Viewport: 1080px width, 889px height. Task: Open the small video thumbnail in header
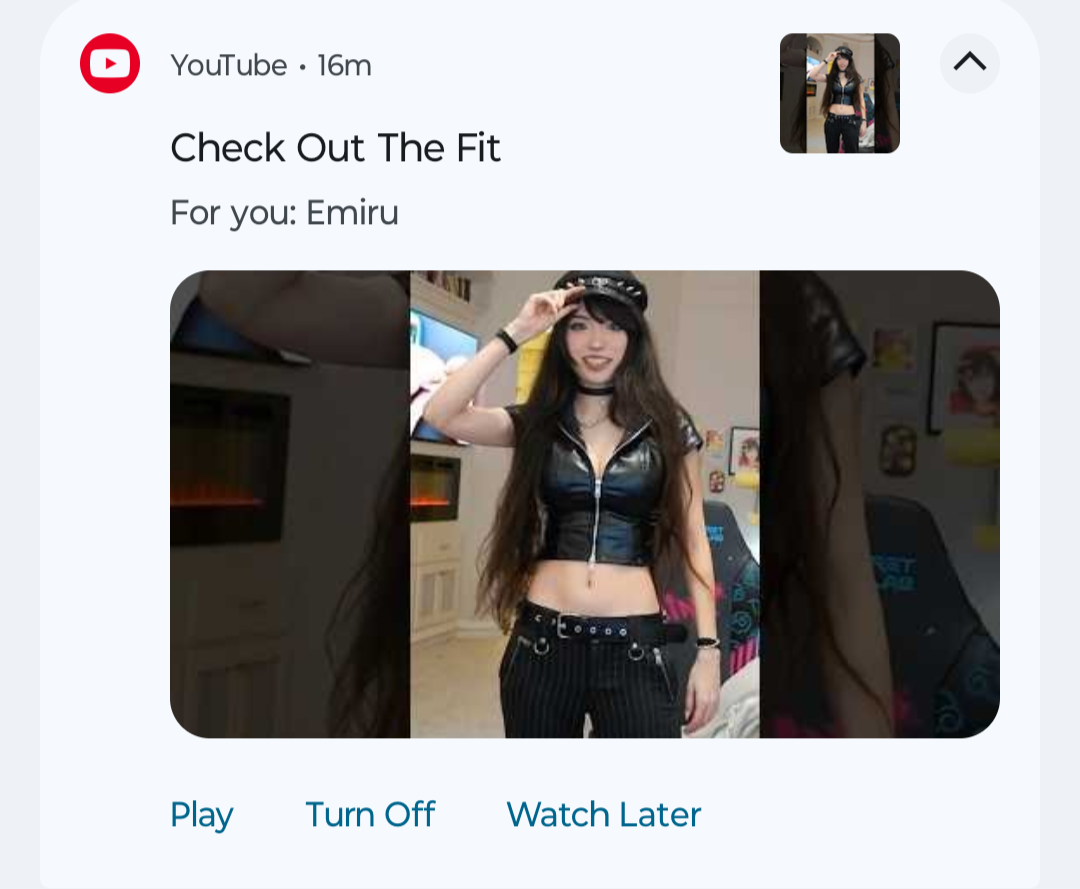point(840,93)
